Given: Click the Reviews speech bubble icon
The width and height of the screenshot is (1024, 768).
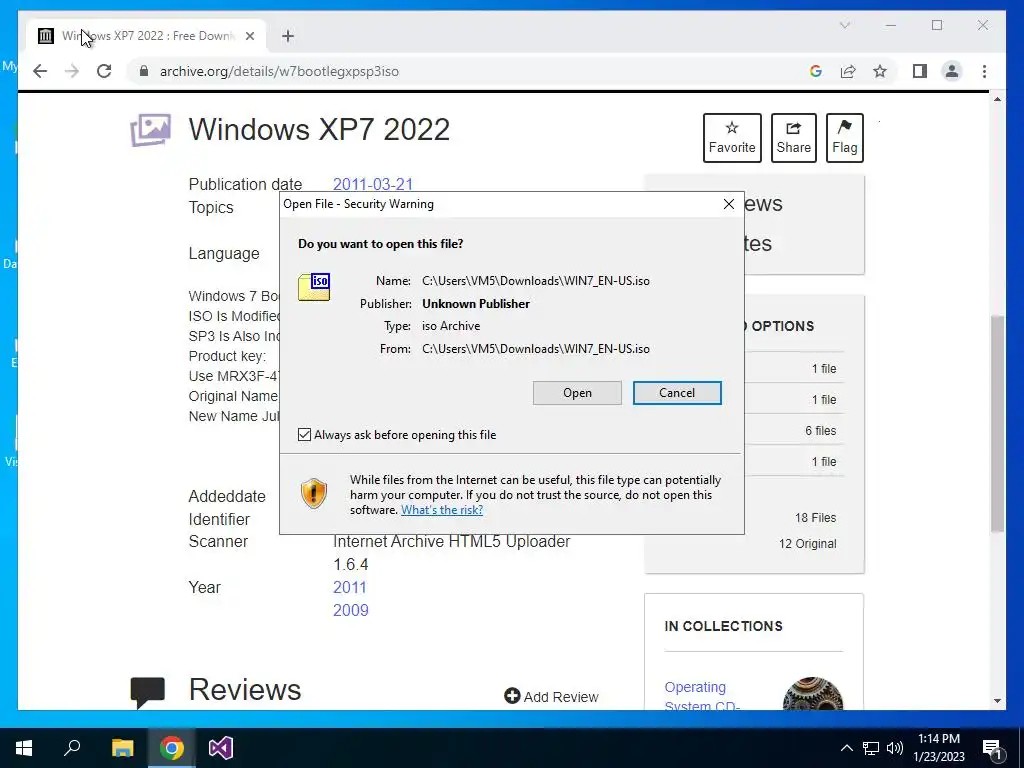Looking at the screenshot, I should (x=148, y=692).
